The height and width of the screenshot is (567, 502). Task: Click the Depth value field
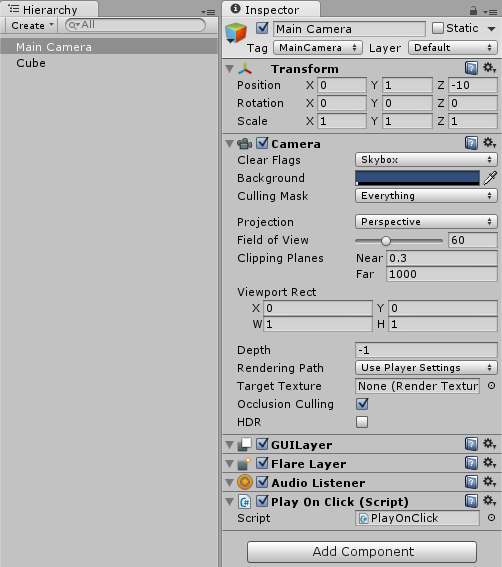click(426, 350)
